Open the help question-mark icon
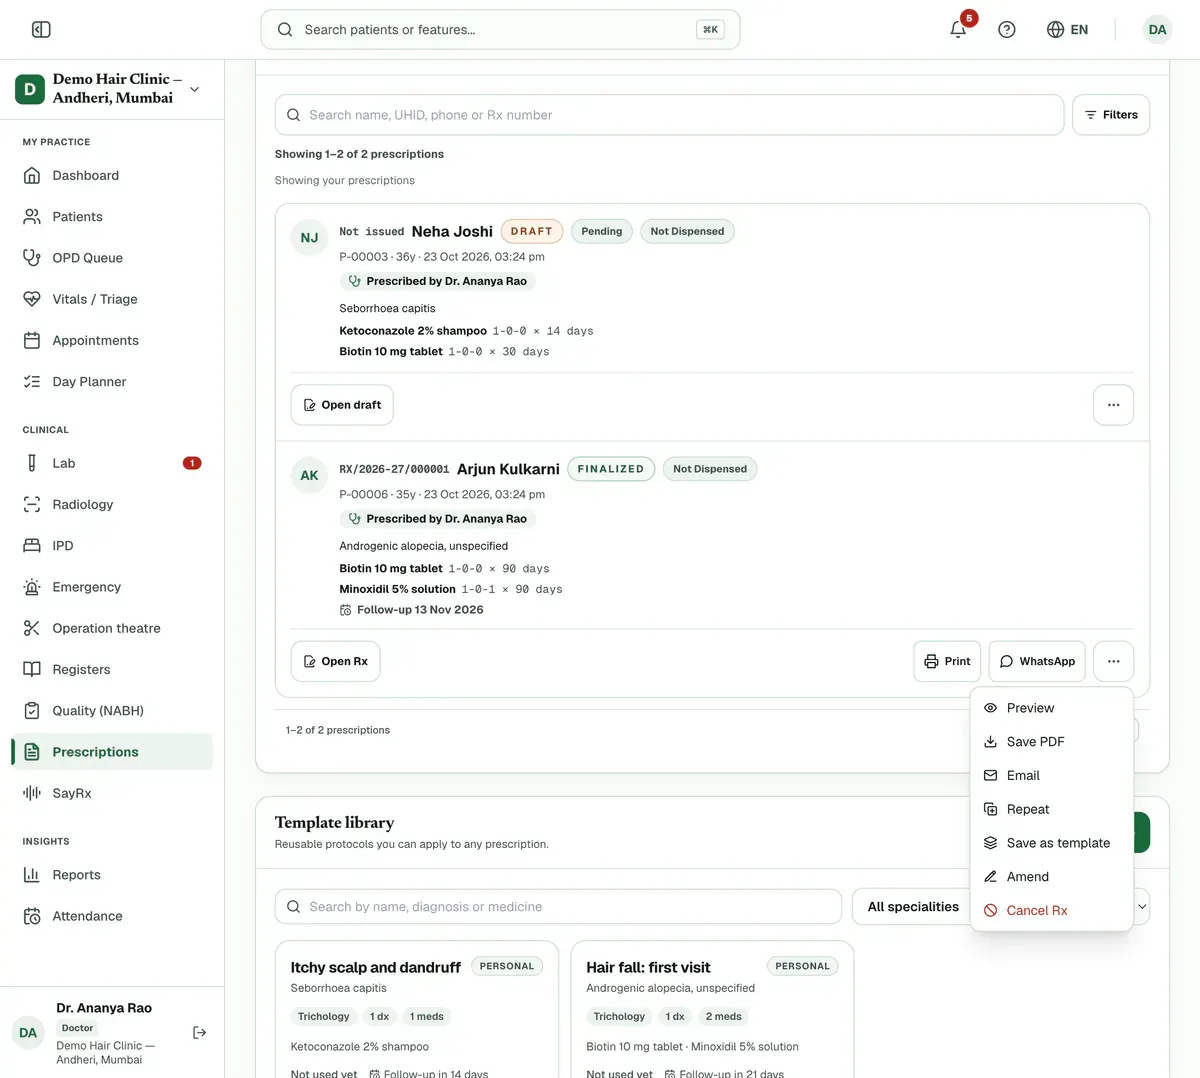 click(x=1007, y=30)
